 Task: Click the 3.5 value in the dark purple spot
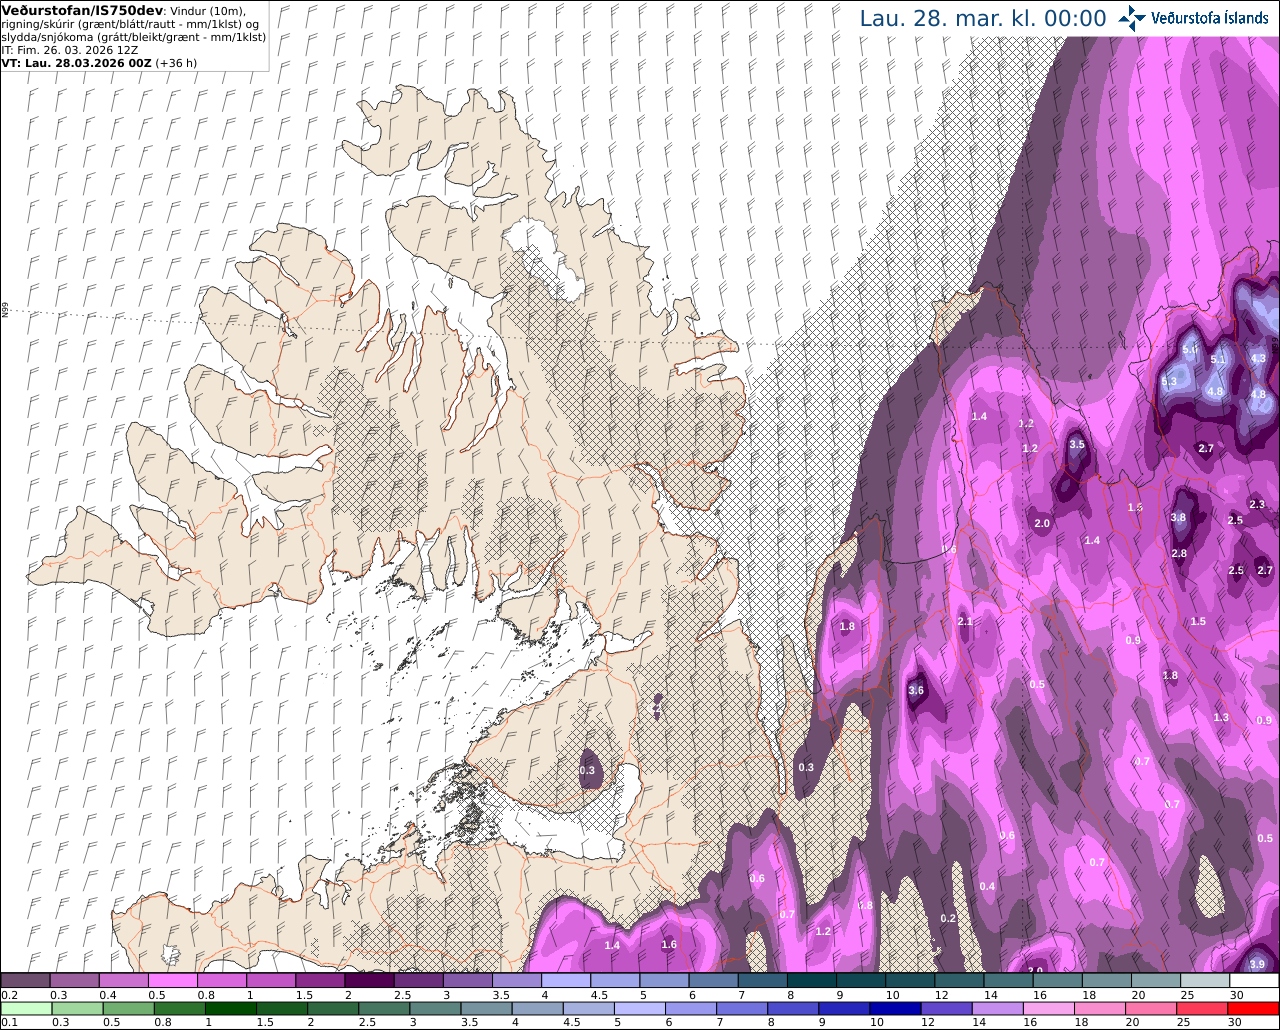pyautogui.click(x=1076, y=444)
